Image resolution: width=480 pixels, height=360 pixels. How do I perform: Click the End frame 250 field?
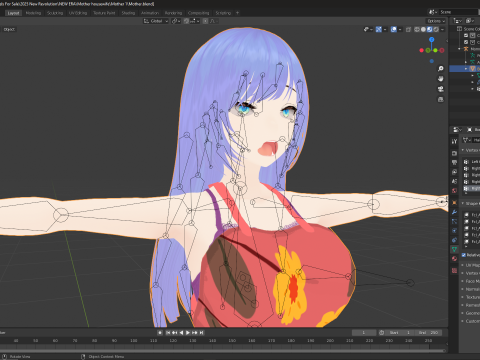(x=428, y=333)
